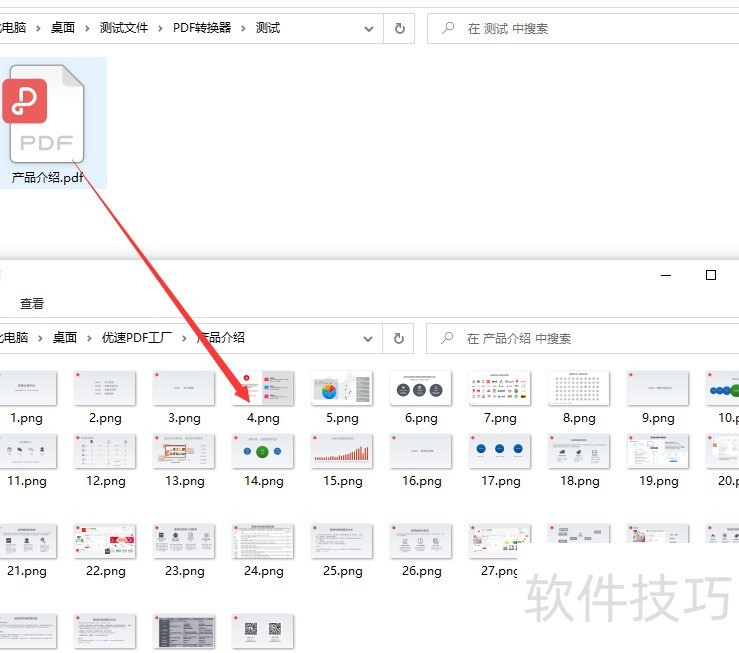Image resolution: width=739 pixels, height=653 pixels.
Task: Go to 桌面 in the 测试 window path
Action: coord(63,28)
